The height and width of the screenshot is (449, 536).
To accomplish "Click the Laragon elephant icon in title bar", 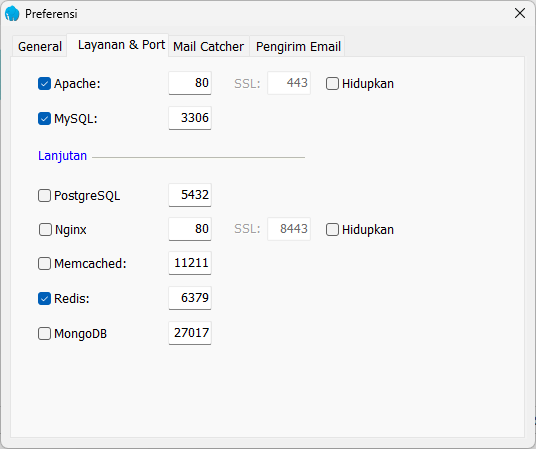I will pos(12,14).
